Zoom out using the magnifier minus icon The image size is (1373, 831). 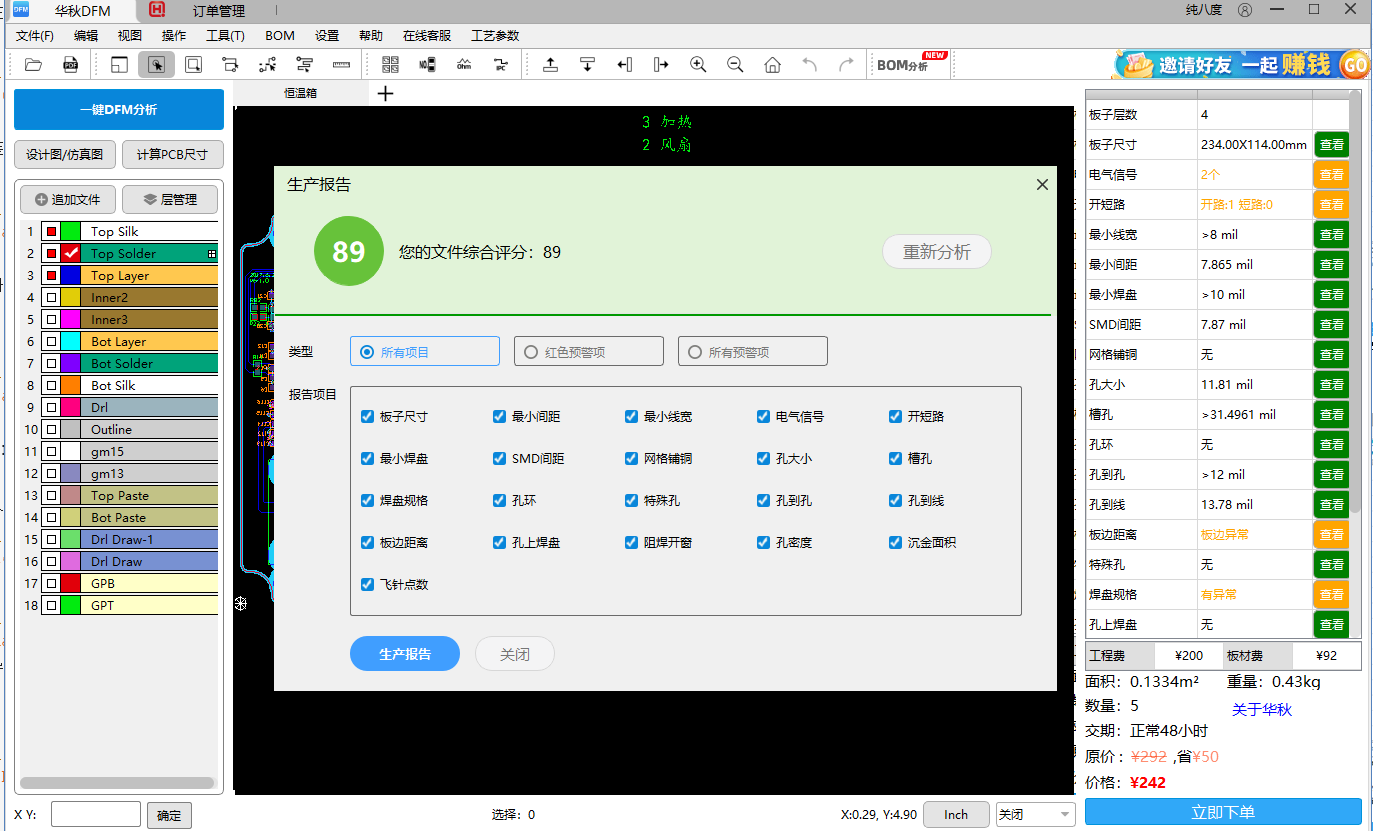point(735,65)
